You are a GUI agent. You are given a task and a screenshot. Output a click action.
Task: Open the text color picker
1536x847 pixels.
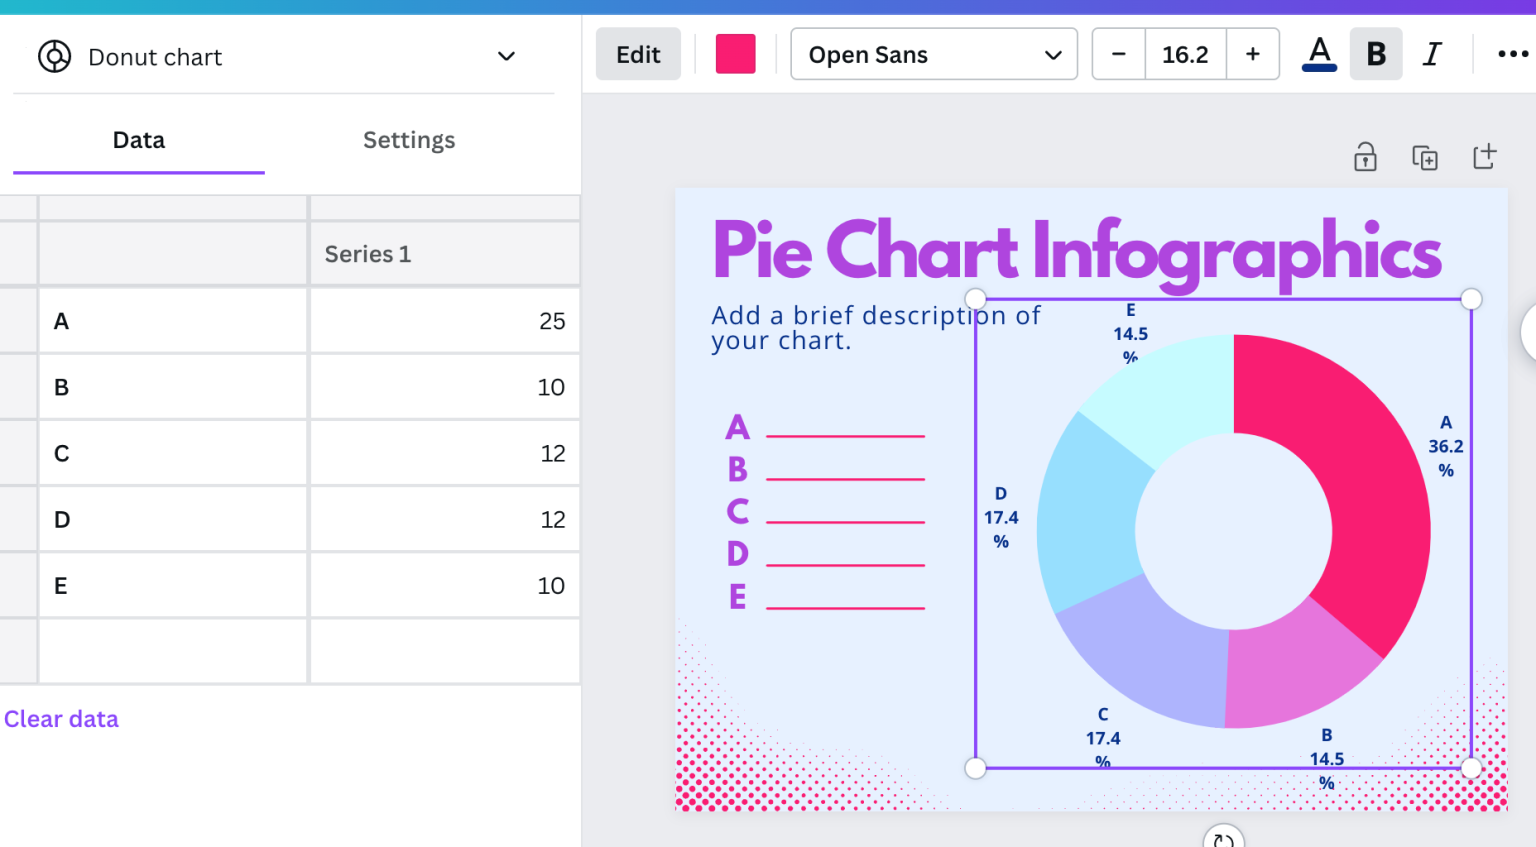[x=1318, y=54]
